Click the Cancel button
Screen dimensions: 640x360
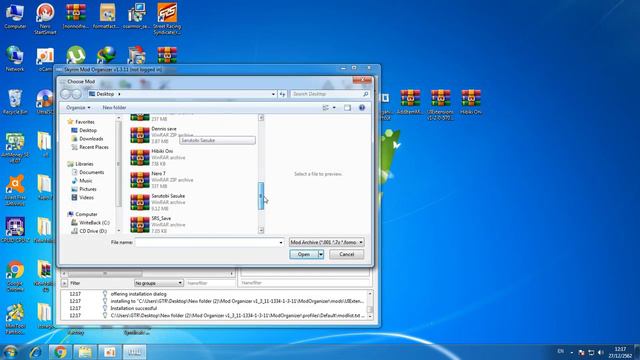[x=347, y=254]
